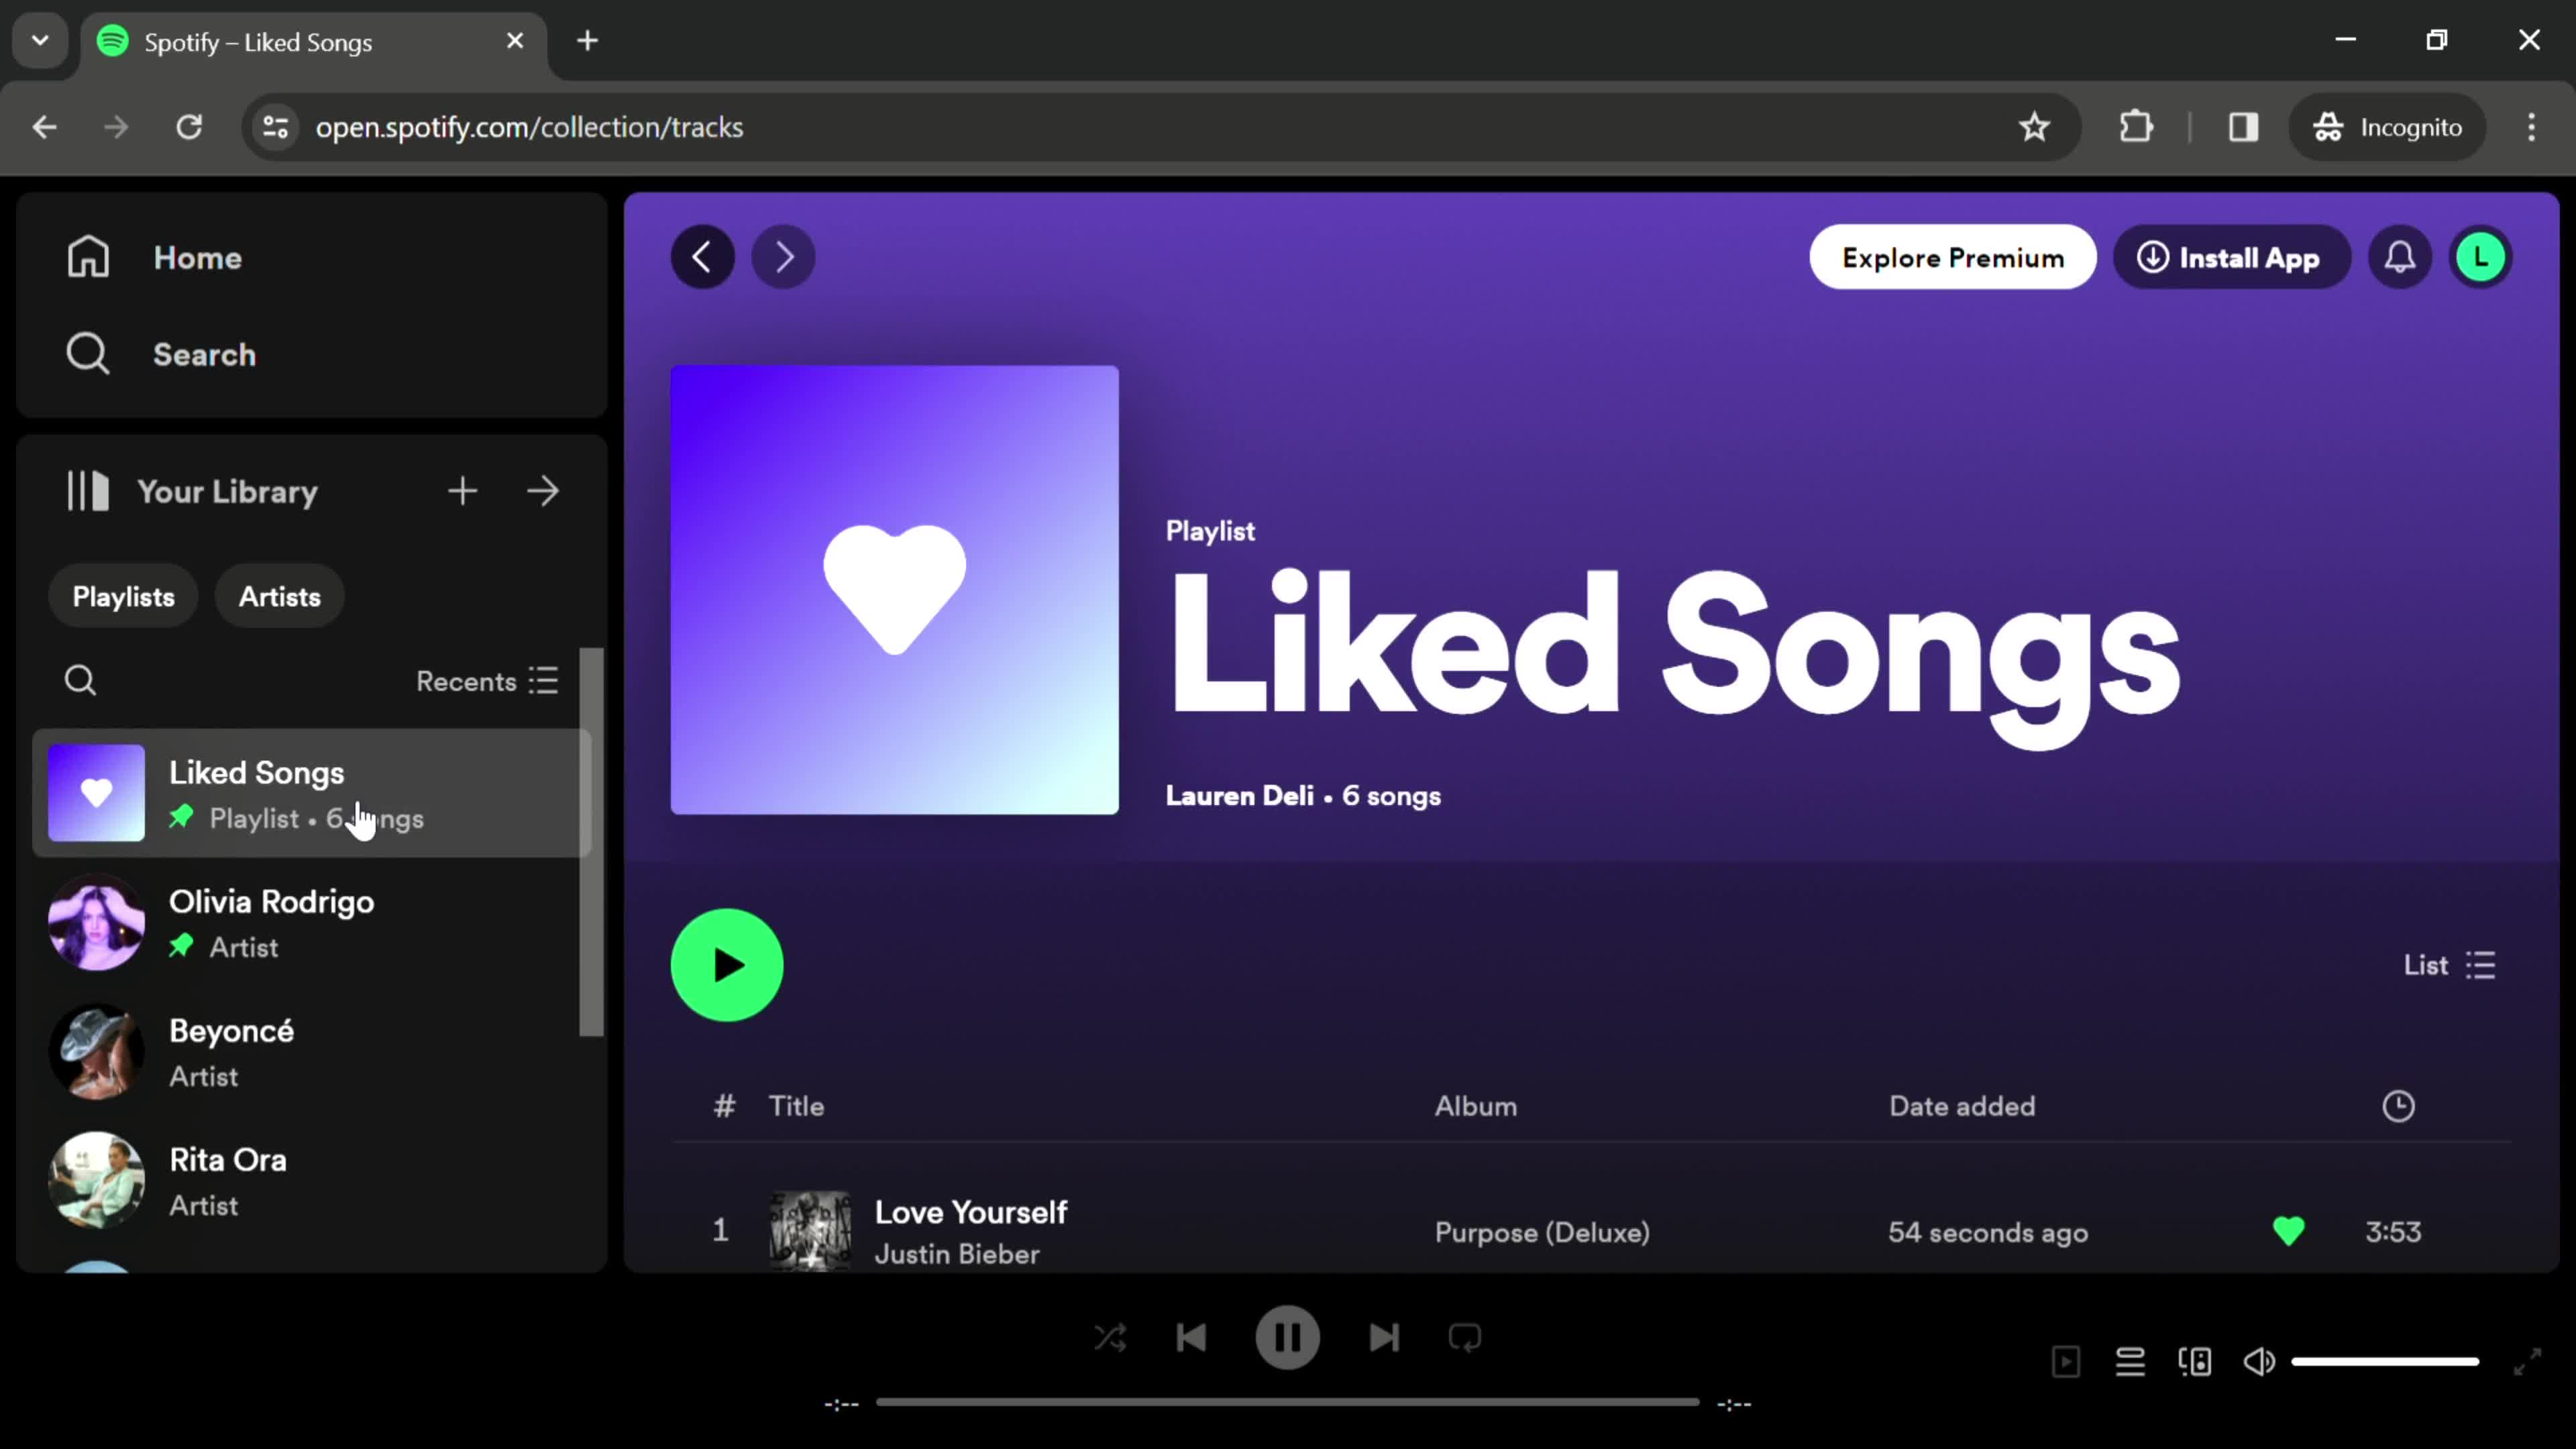2576x1449 pixels.
Task: Expand the Your Library navigation panel
Action: point(545,492)
